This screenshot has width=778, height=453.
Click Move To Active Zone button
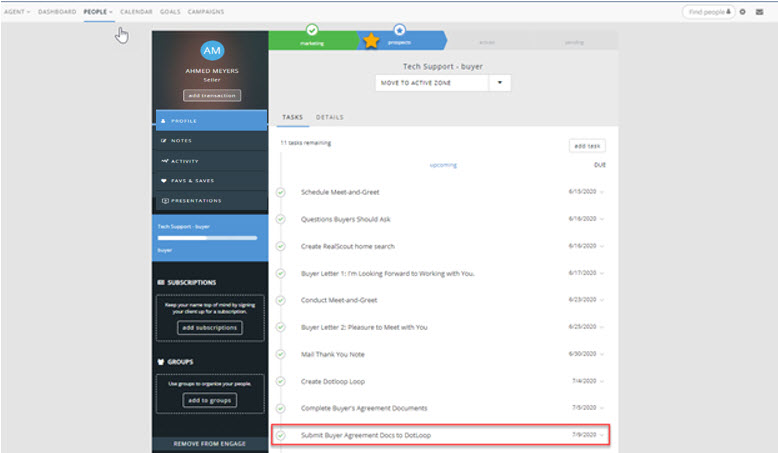click(x=432, y=83)
